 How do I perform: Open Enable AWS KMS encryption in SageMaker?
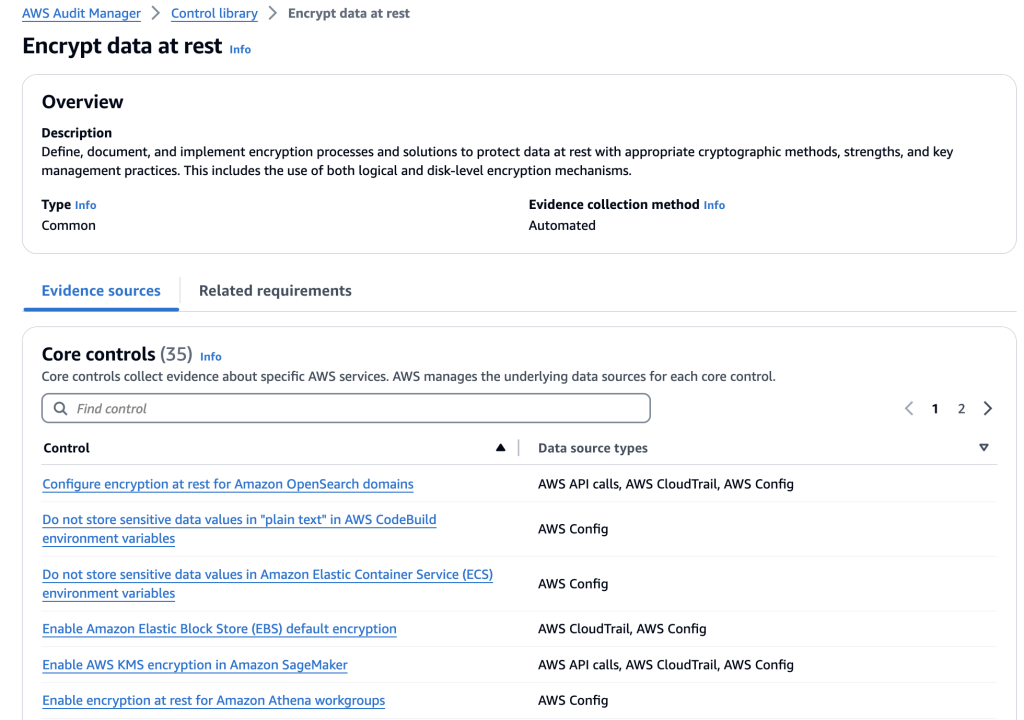pyautogui.click(x=195, y=665)
